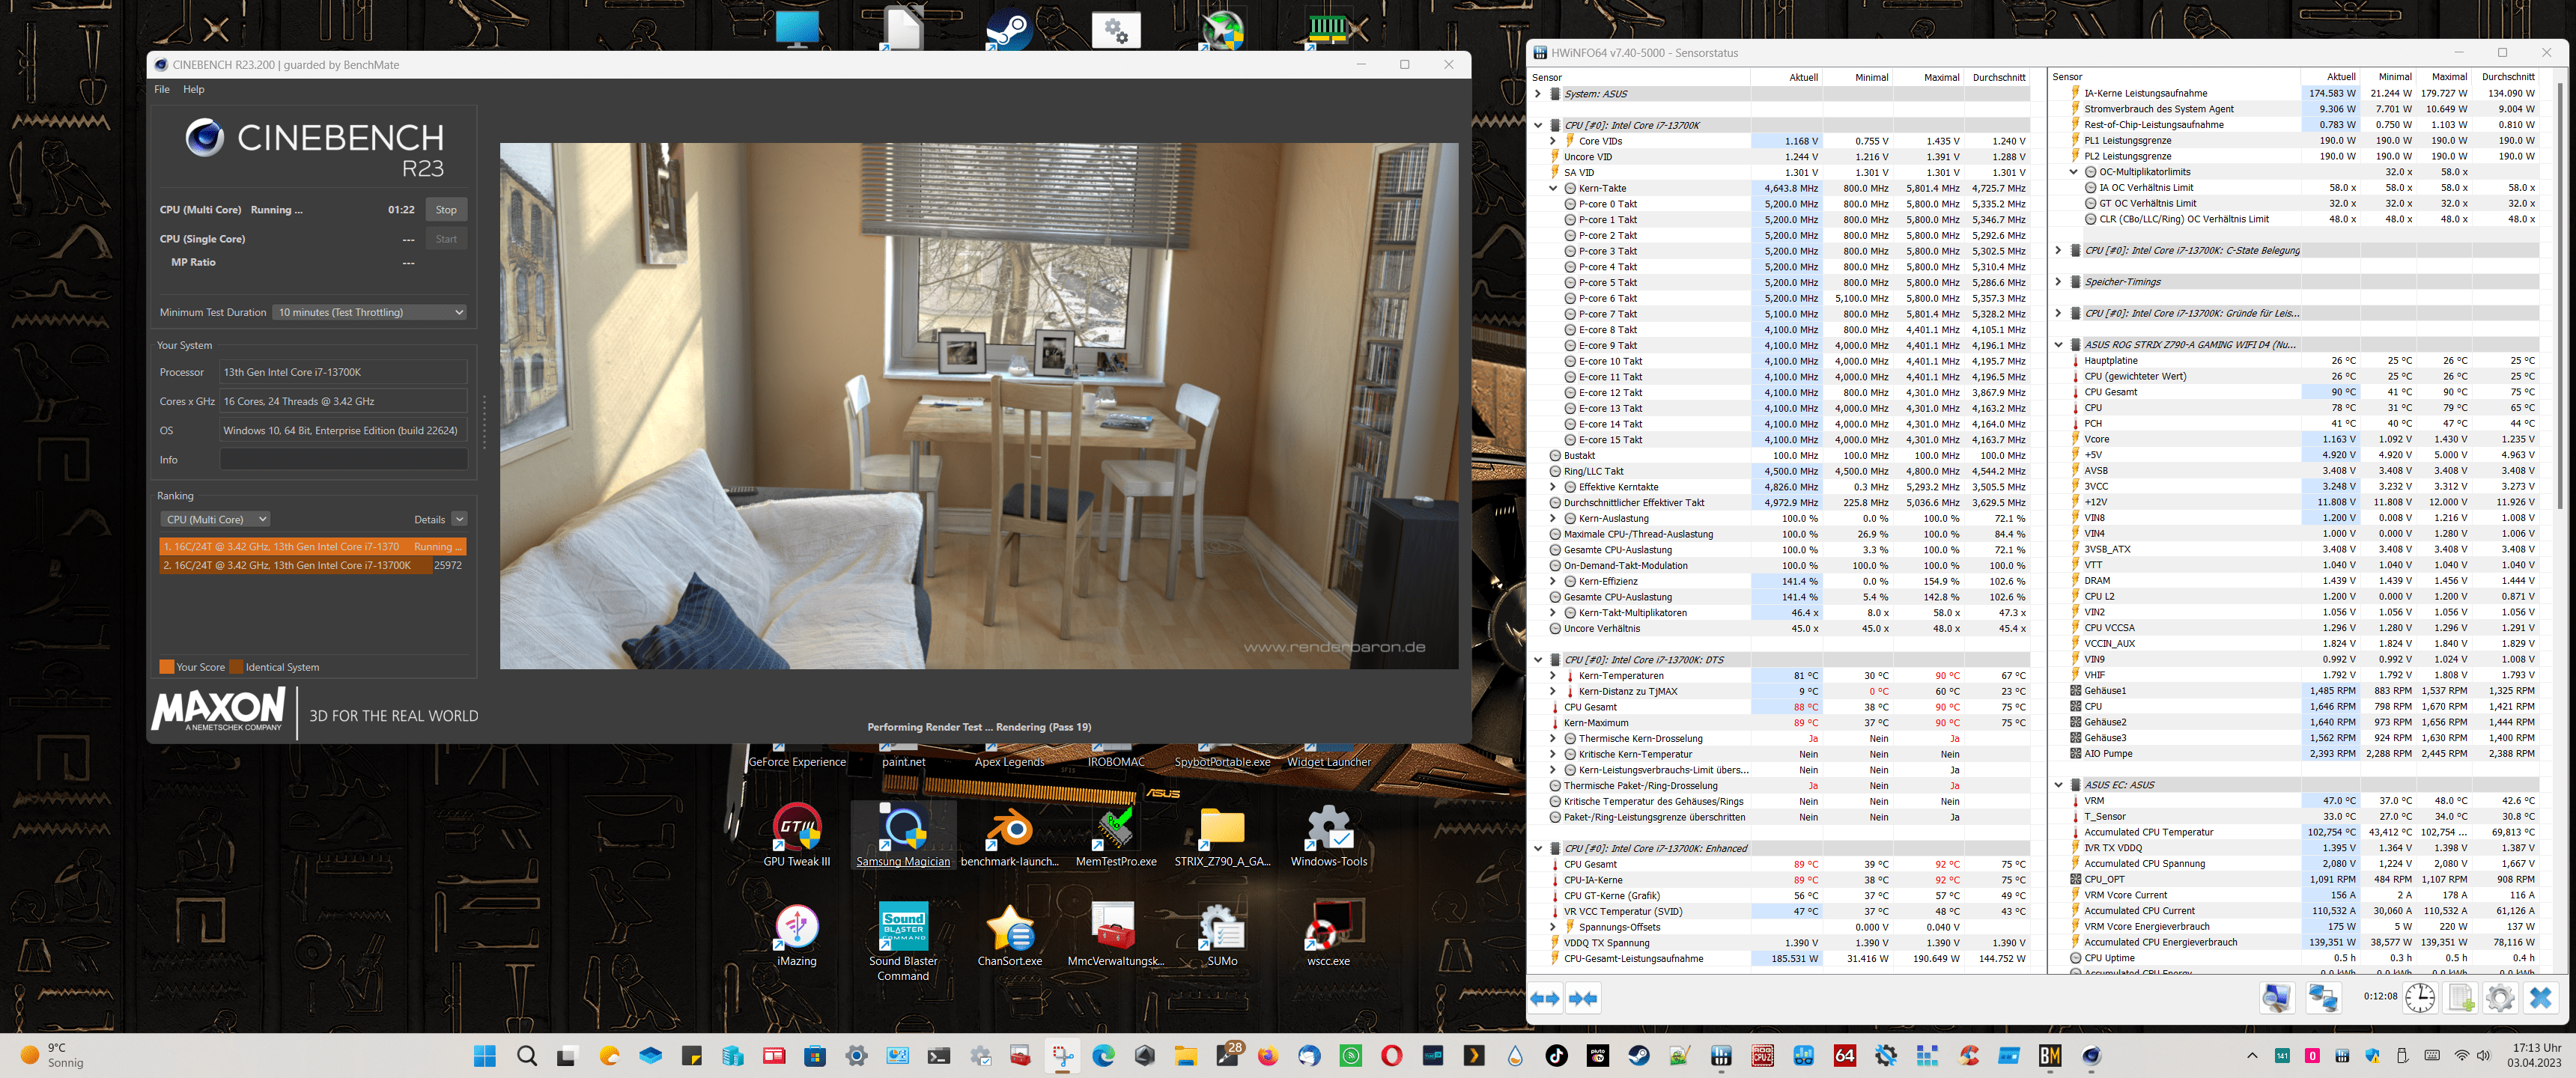Click Maximal column header right panel

coord(2448,77)
